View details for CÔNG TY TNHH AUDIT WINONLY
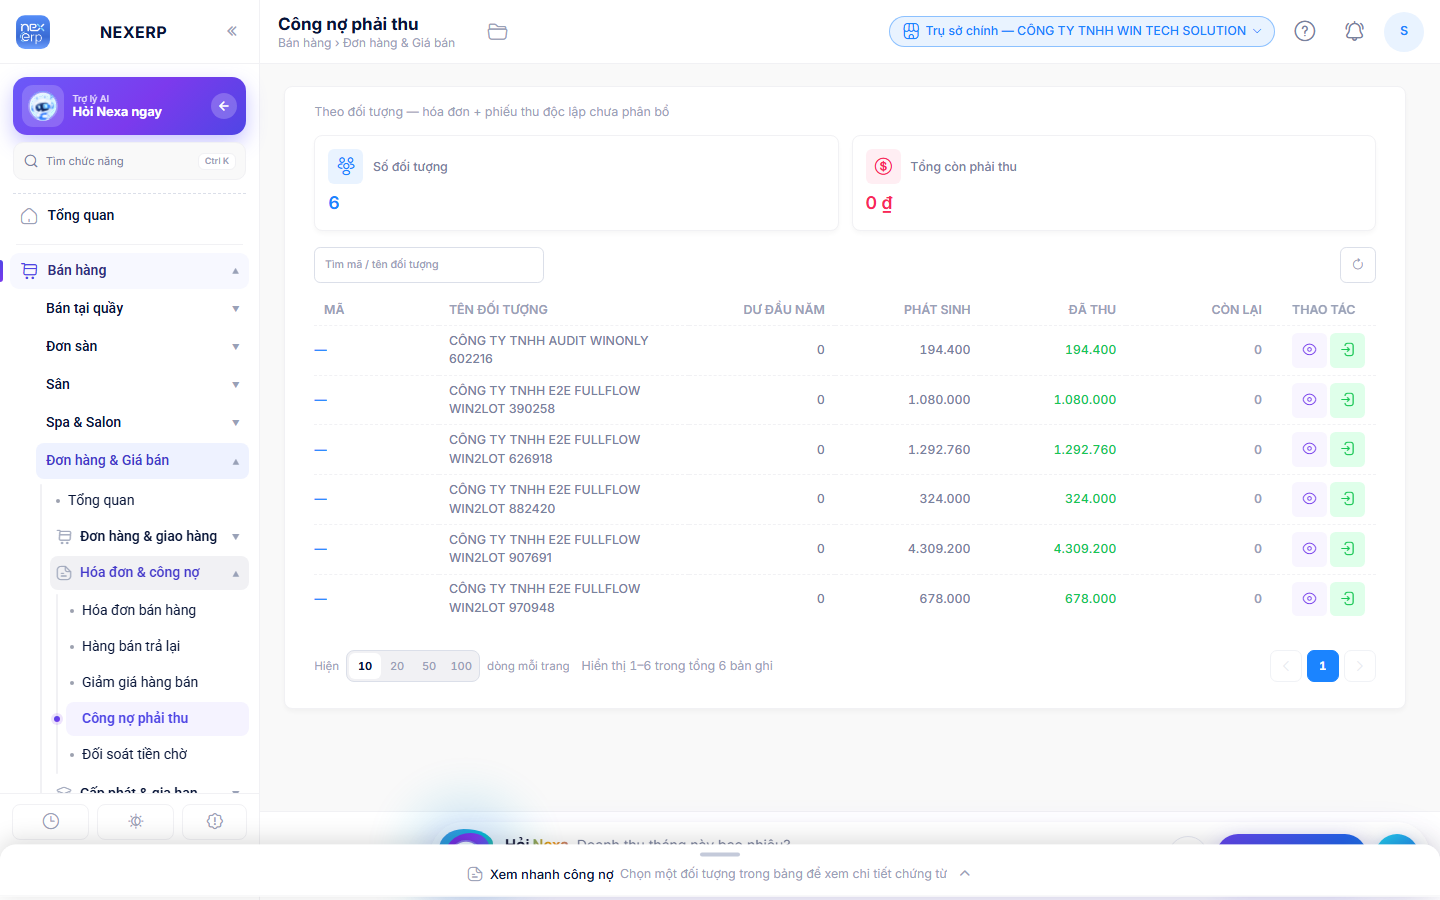The image size is (1440, 900). click(1309, 350)
